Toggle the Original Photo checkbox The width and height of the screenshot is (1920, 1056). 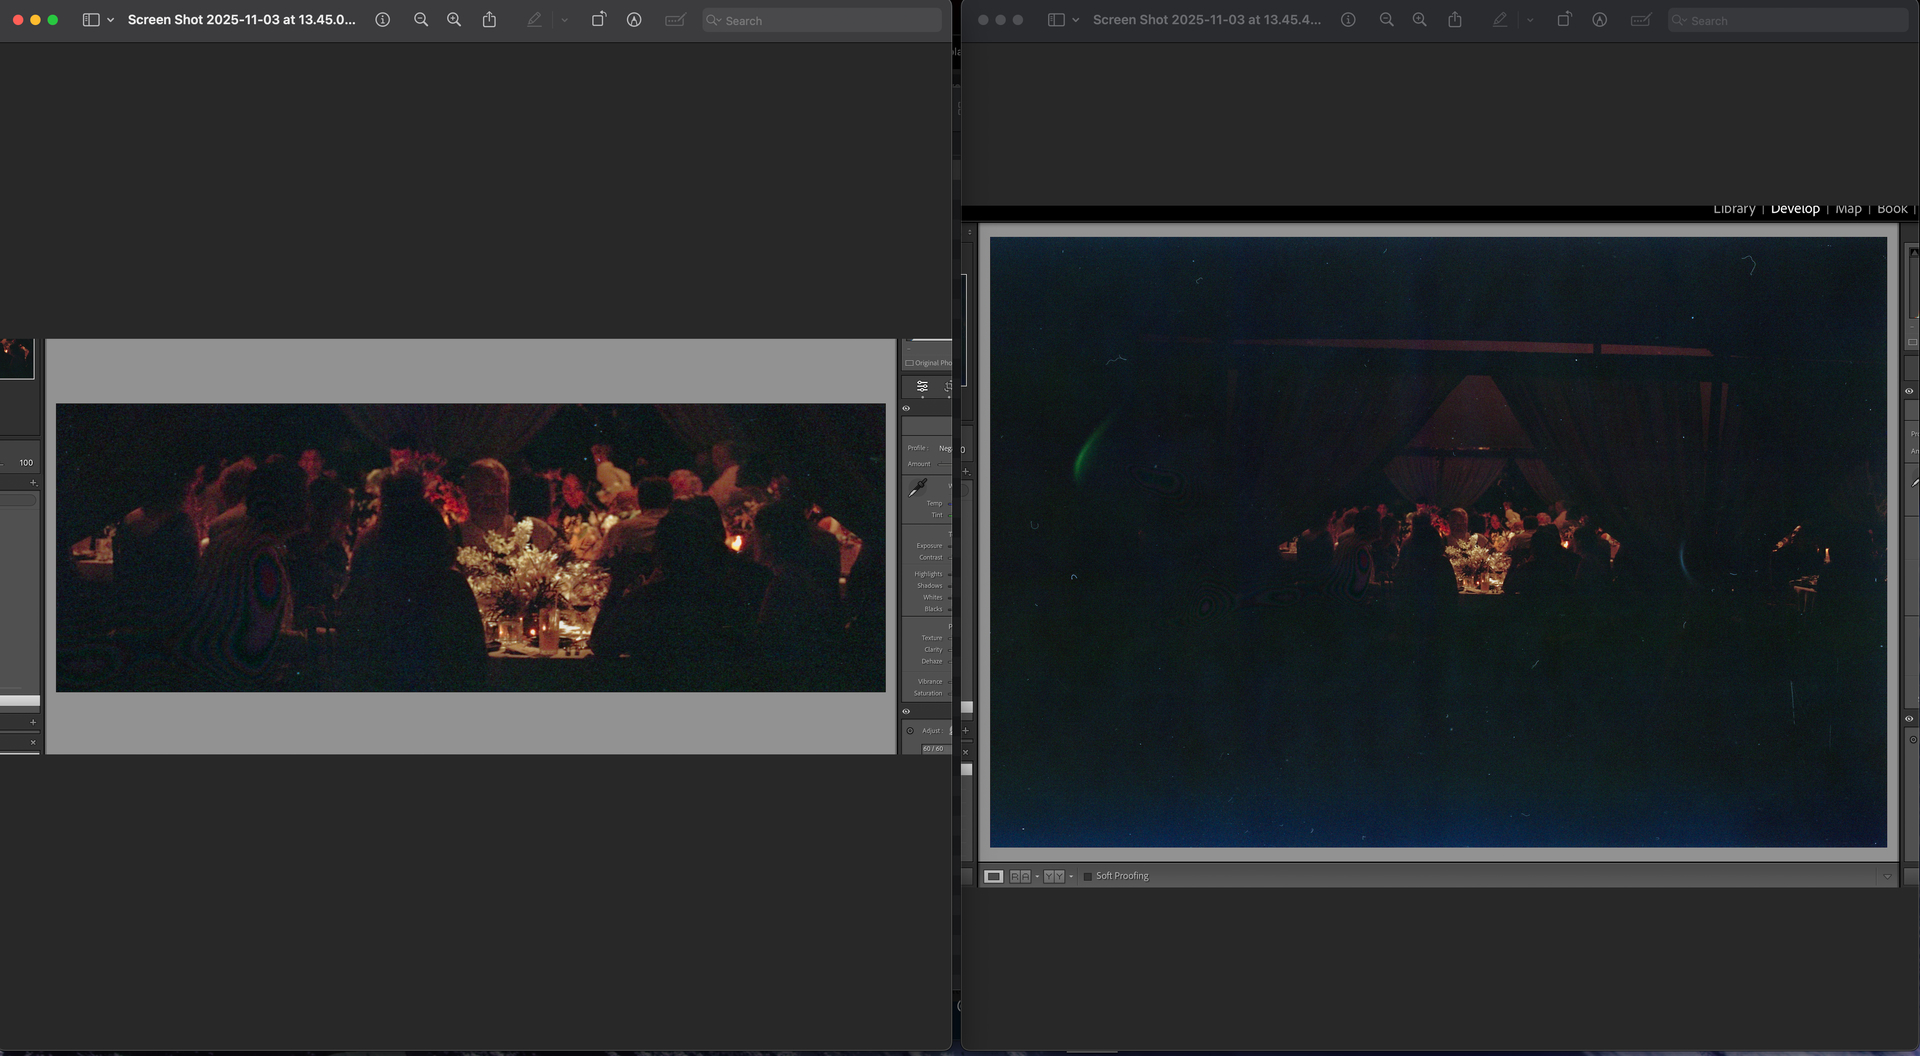pos(909,363)
